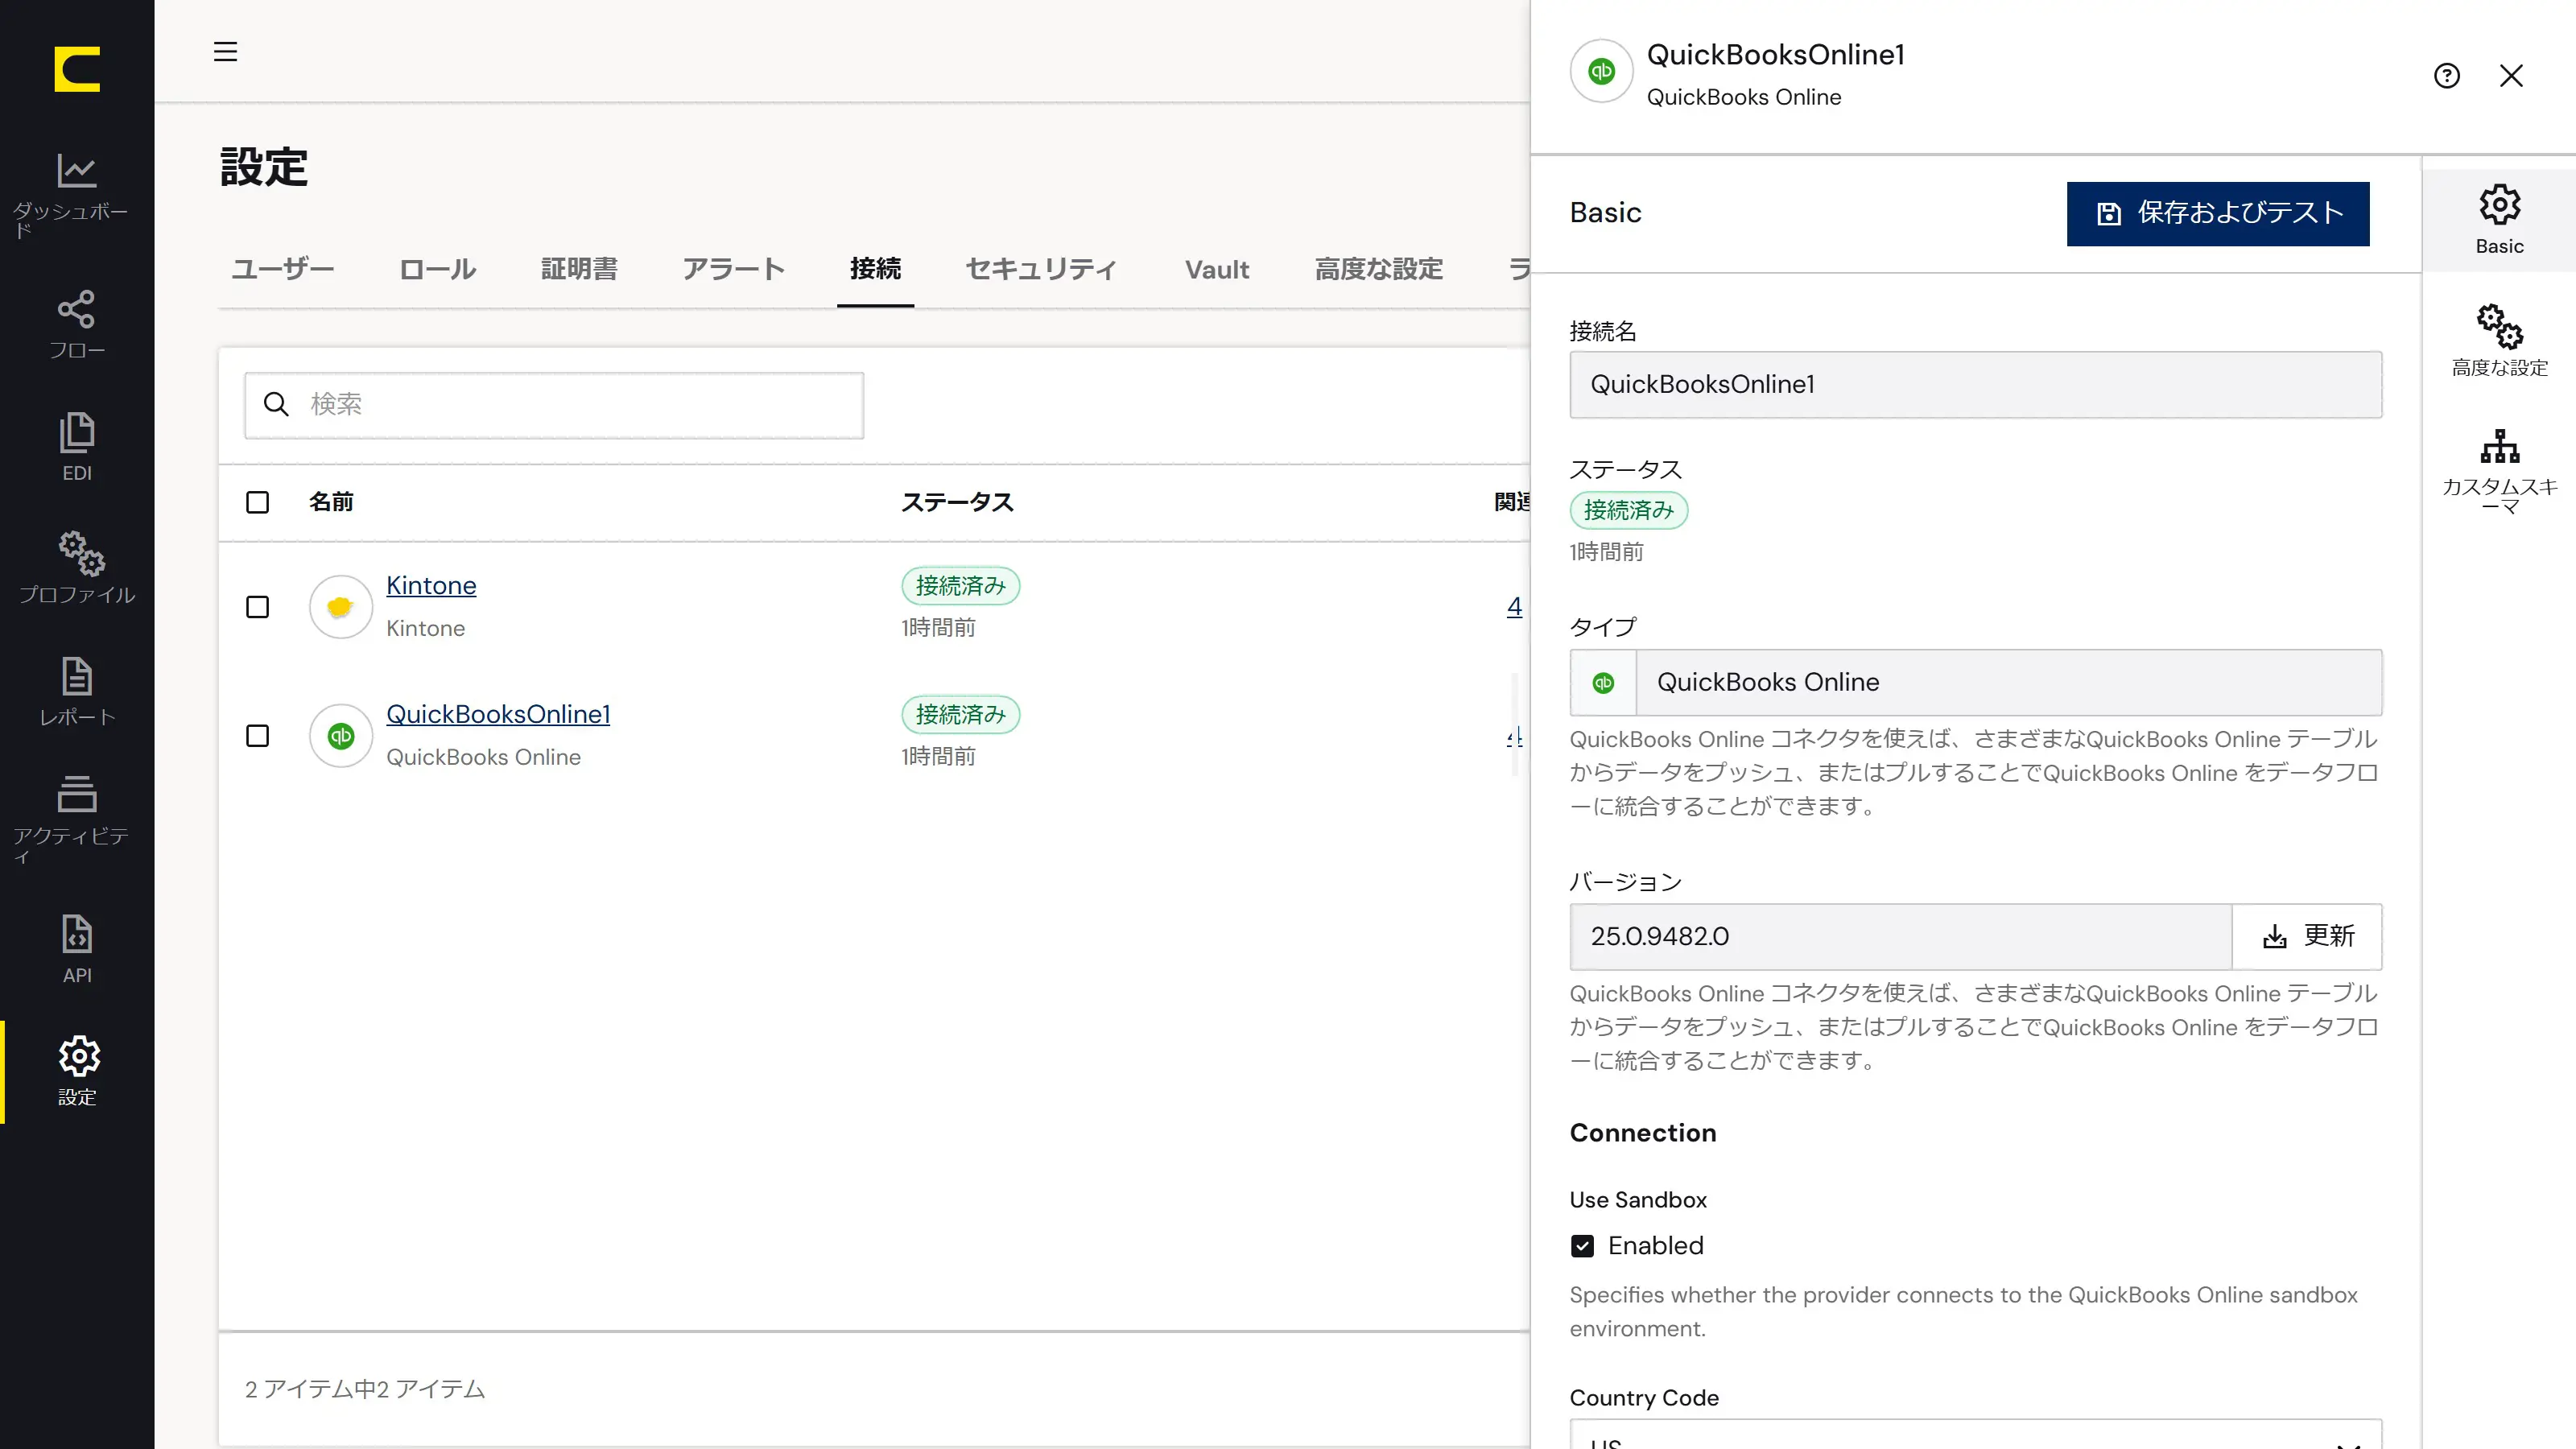Image resolution: width=2576 pixels, height=1449 pixels.
Task: Select 設定 gear in the sidebar
Action: [79, 1056]
